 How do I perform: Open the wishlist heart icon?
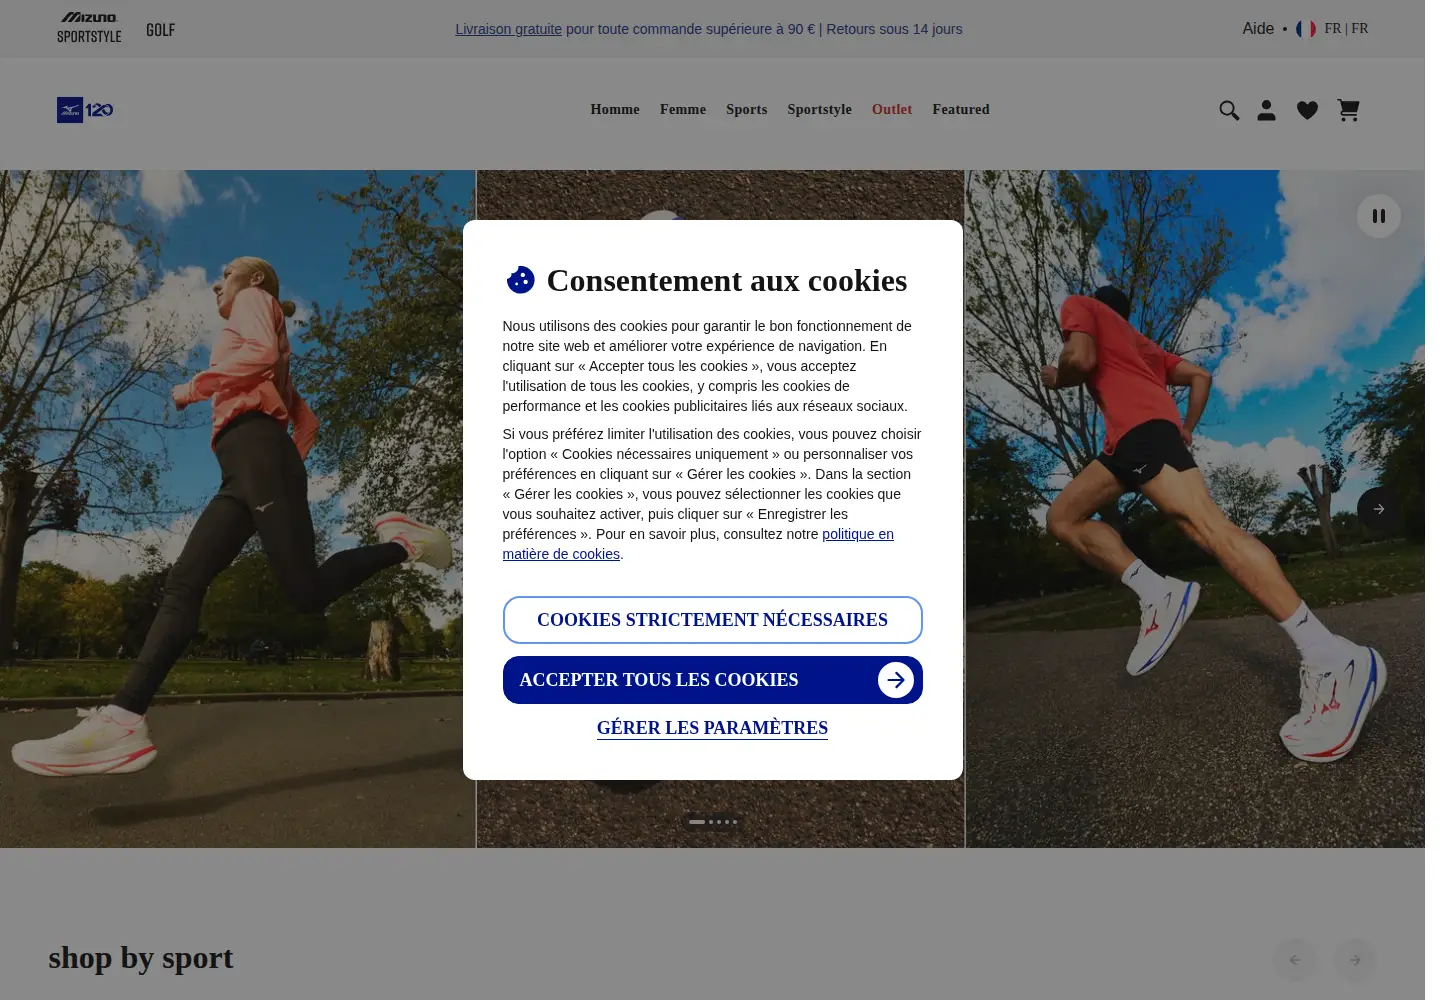1307,110
